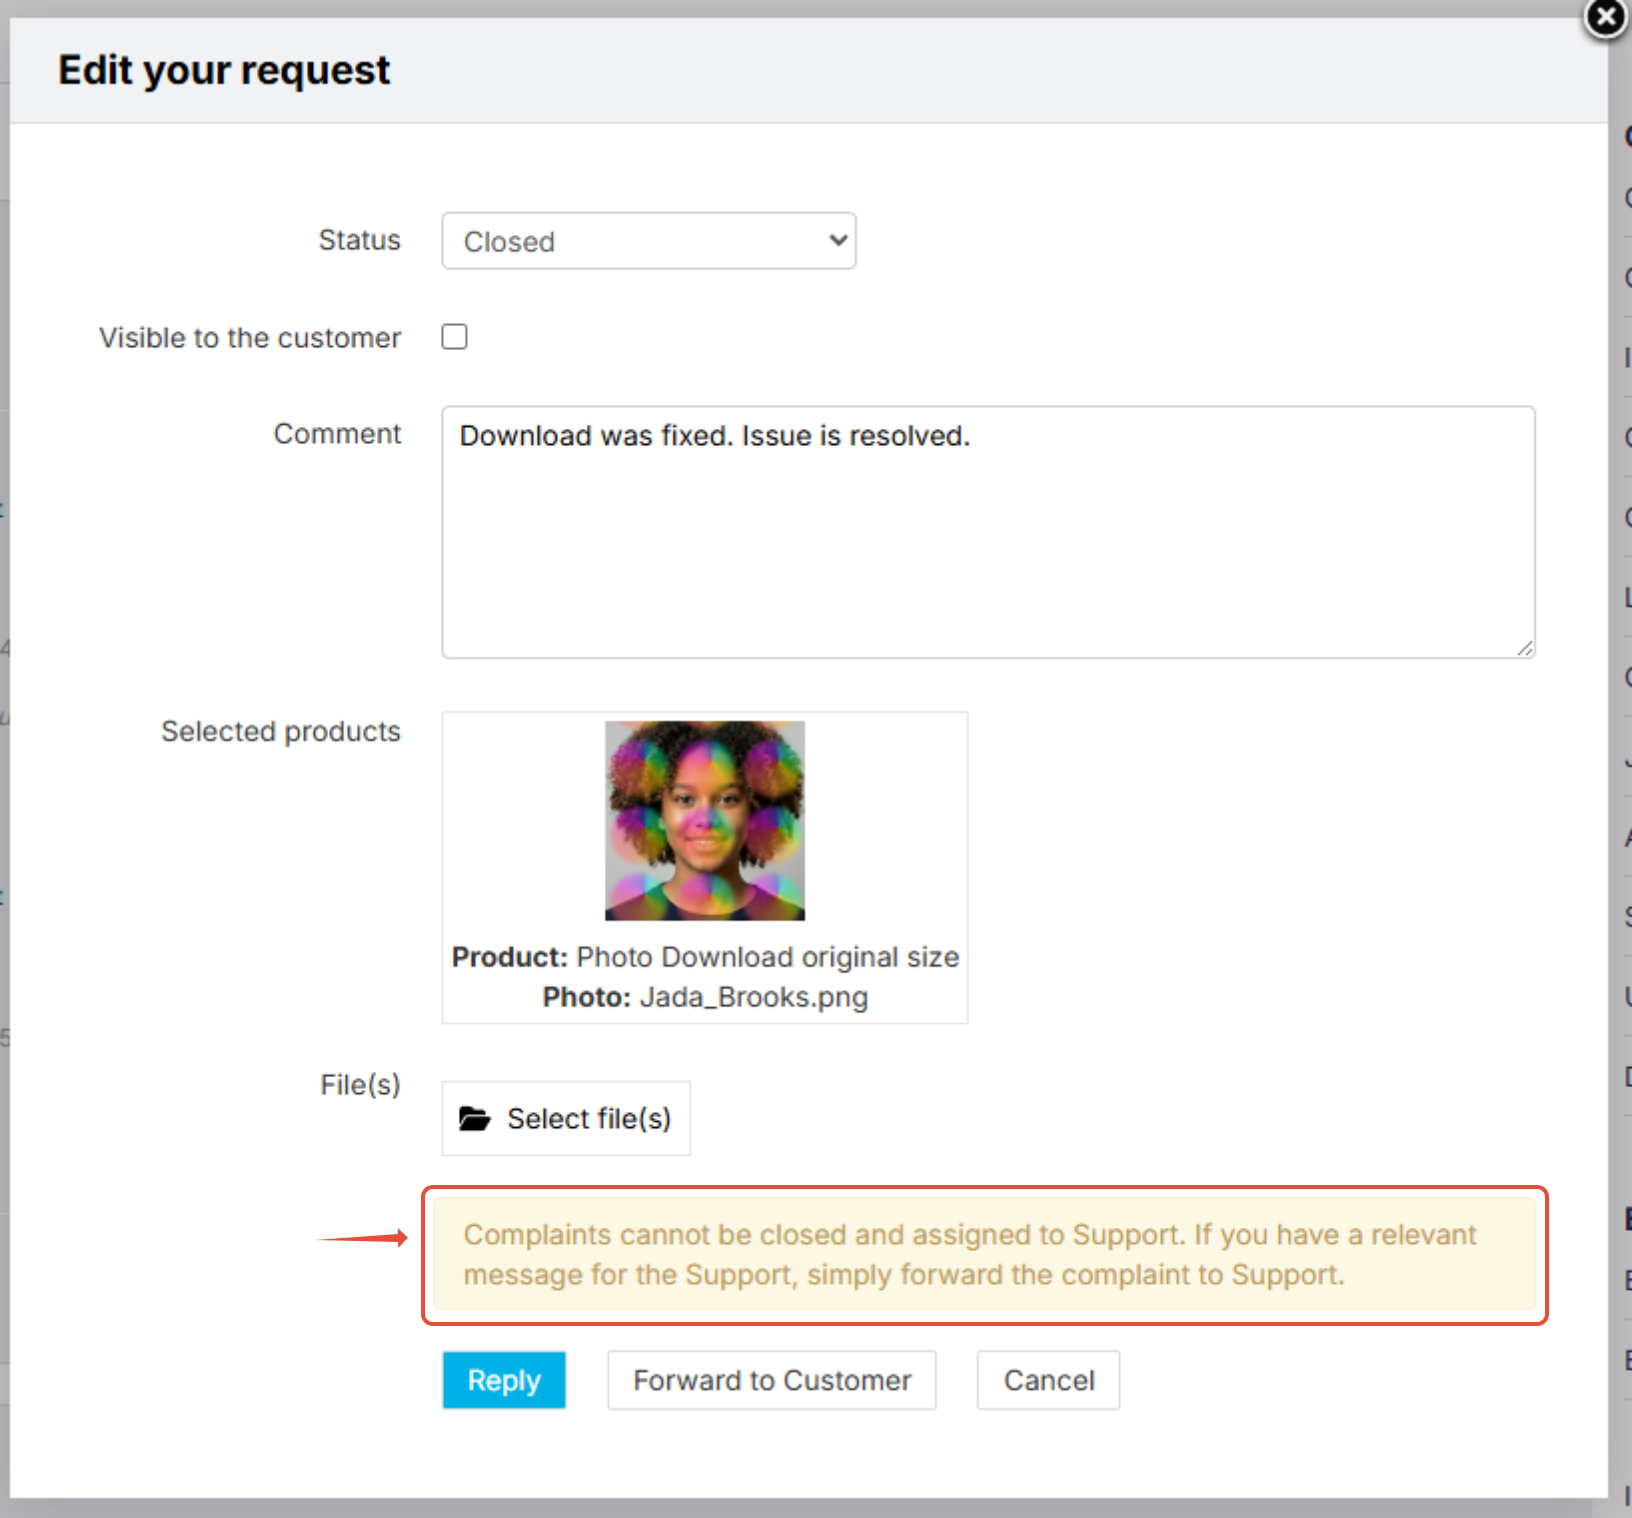This screenshot has width=1632, height=1518.
Task: Click Forward to Customer button
Action: (x=772, y=1380)
